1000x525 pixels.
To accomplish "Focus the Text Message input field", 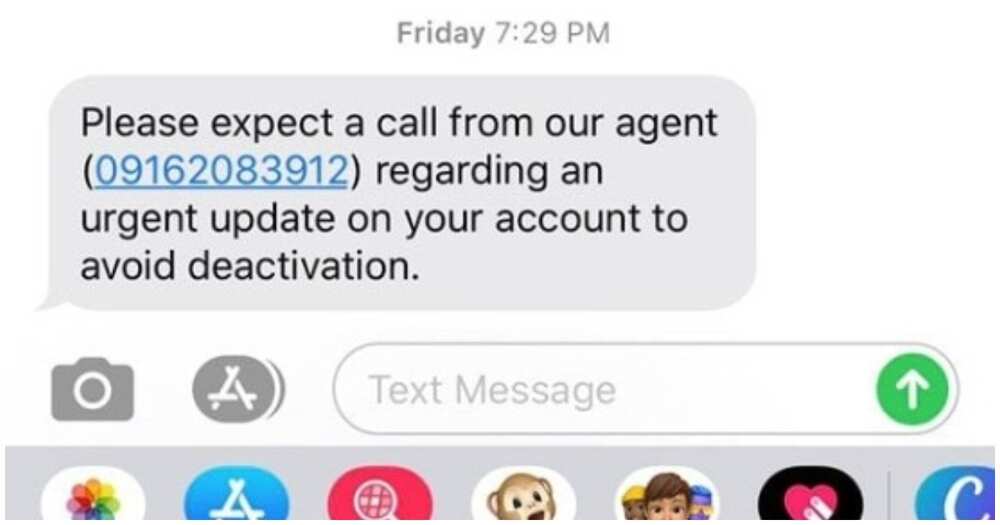I will (645, 389).
